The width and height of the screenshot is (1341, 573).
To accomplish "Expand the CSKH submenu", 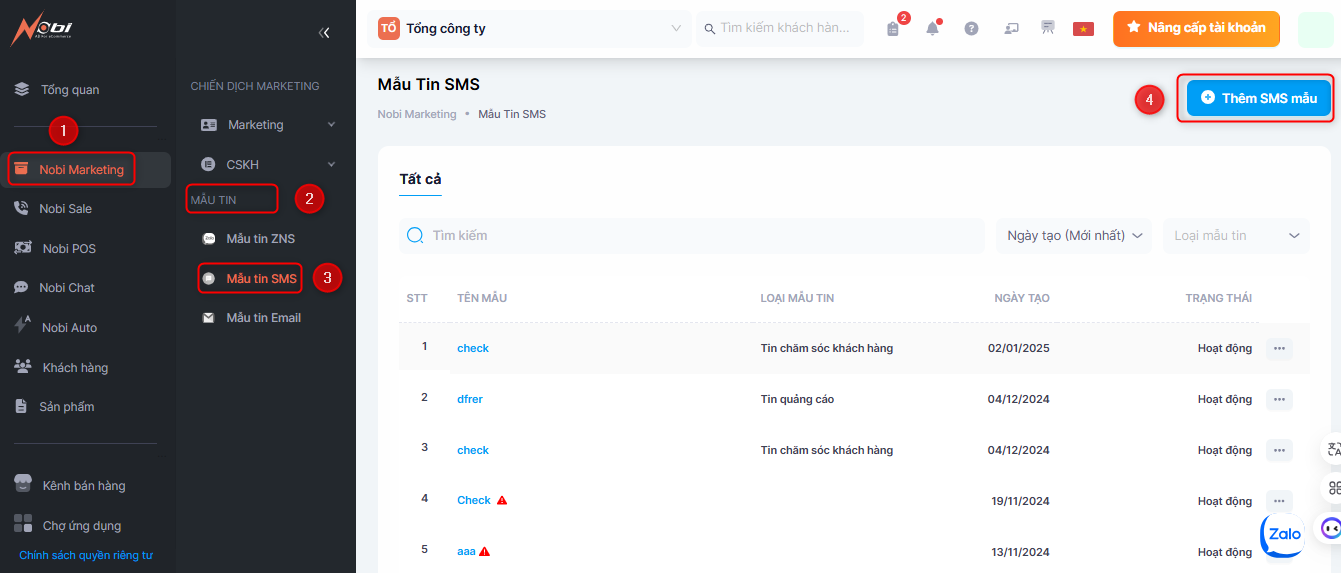I will click(331, 164).
